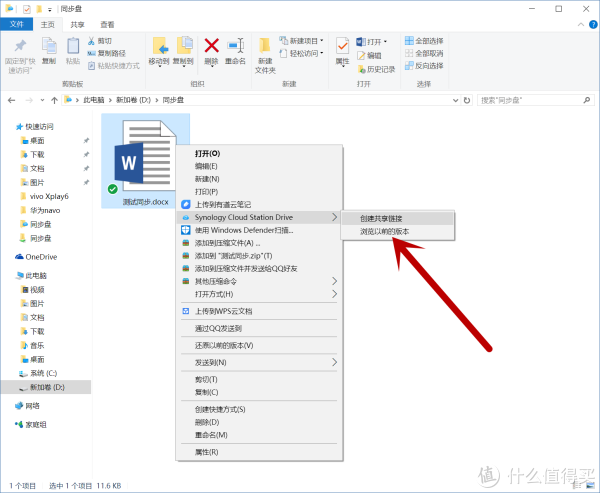Open the recent locations dropdown arrow
600x493 pixels.
42,100
